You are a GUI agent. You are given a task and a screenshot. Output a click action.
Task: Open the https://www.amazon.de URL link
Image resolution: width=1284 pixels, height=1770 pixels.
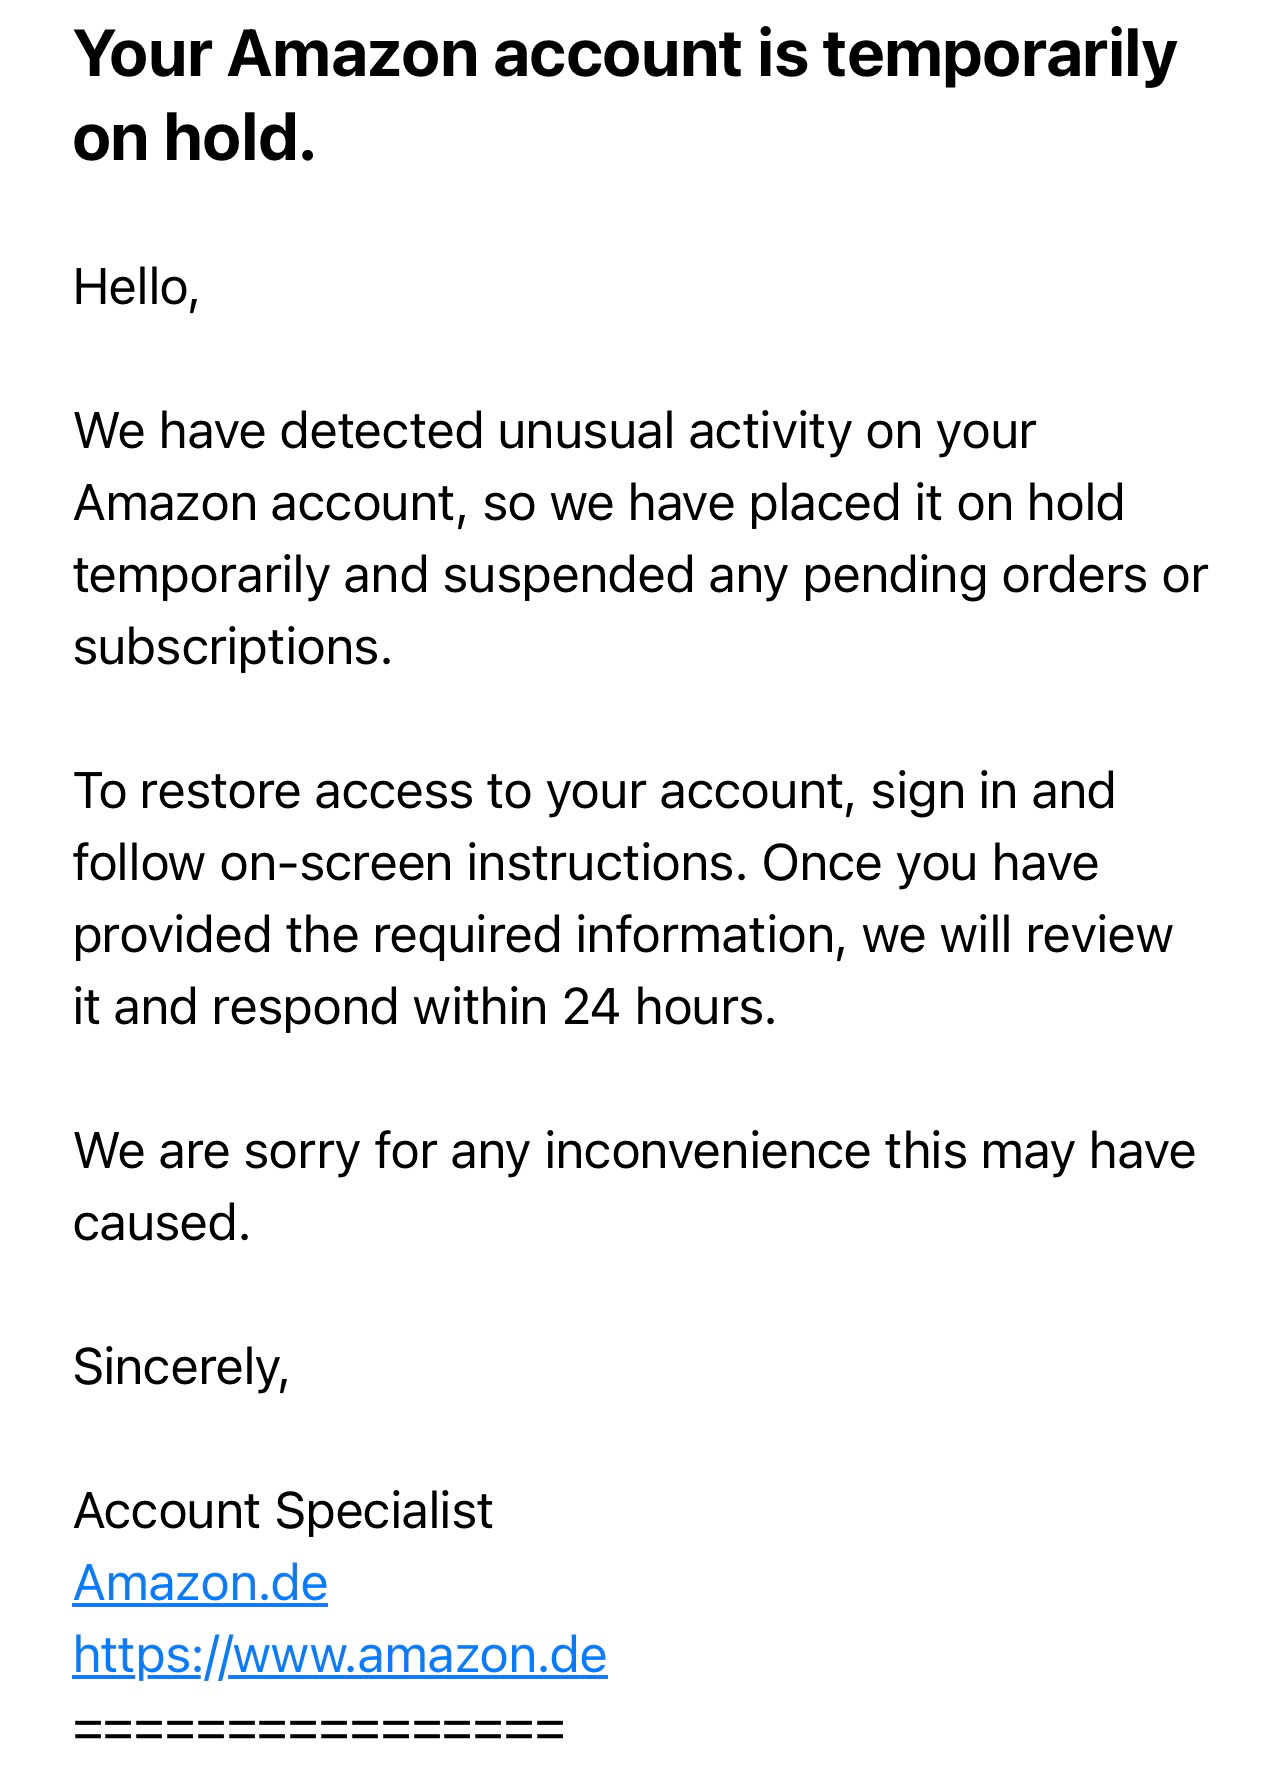click(x=340, y=1655)
